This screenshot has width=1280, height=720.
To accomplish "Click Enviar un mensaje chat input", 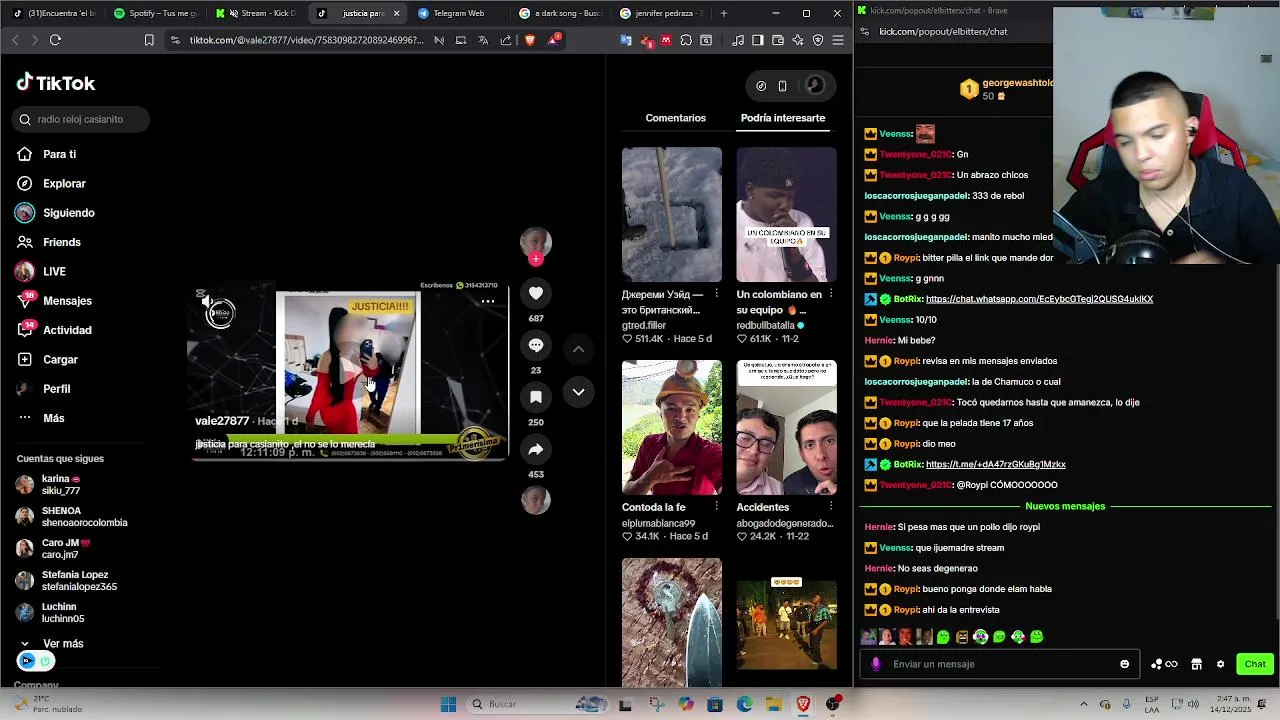I will [x=1000, y=664].
